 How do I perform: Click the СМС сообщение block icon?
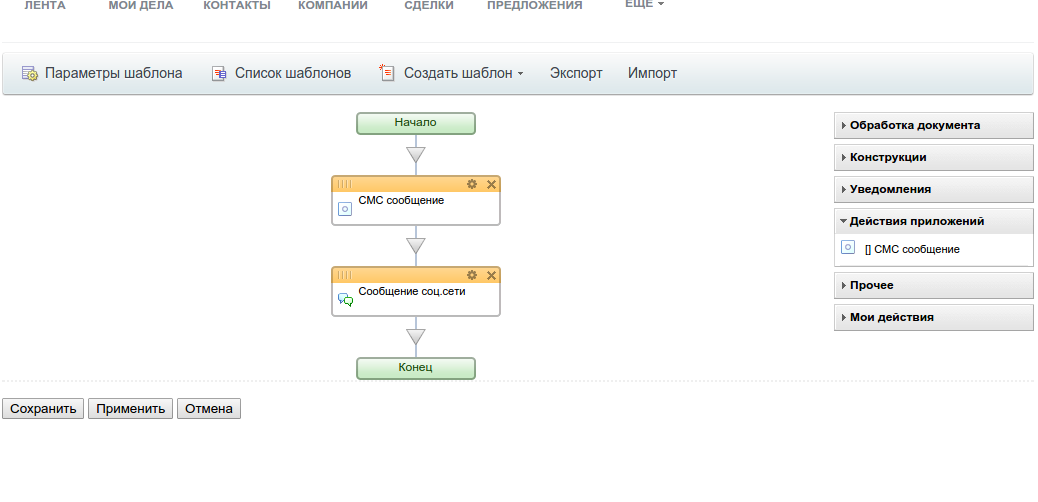point(345,209)
